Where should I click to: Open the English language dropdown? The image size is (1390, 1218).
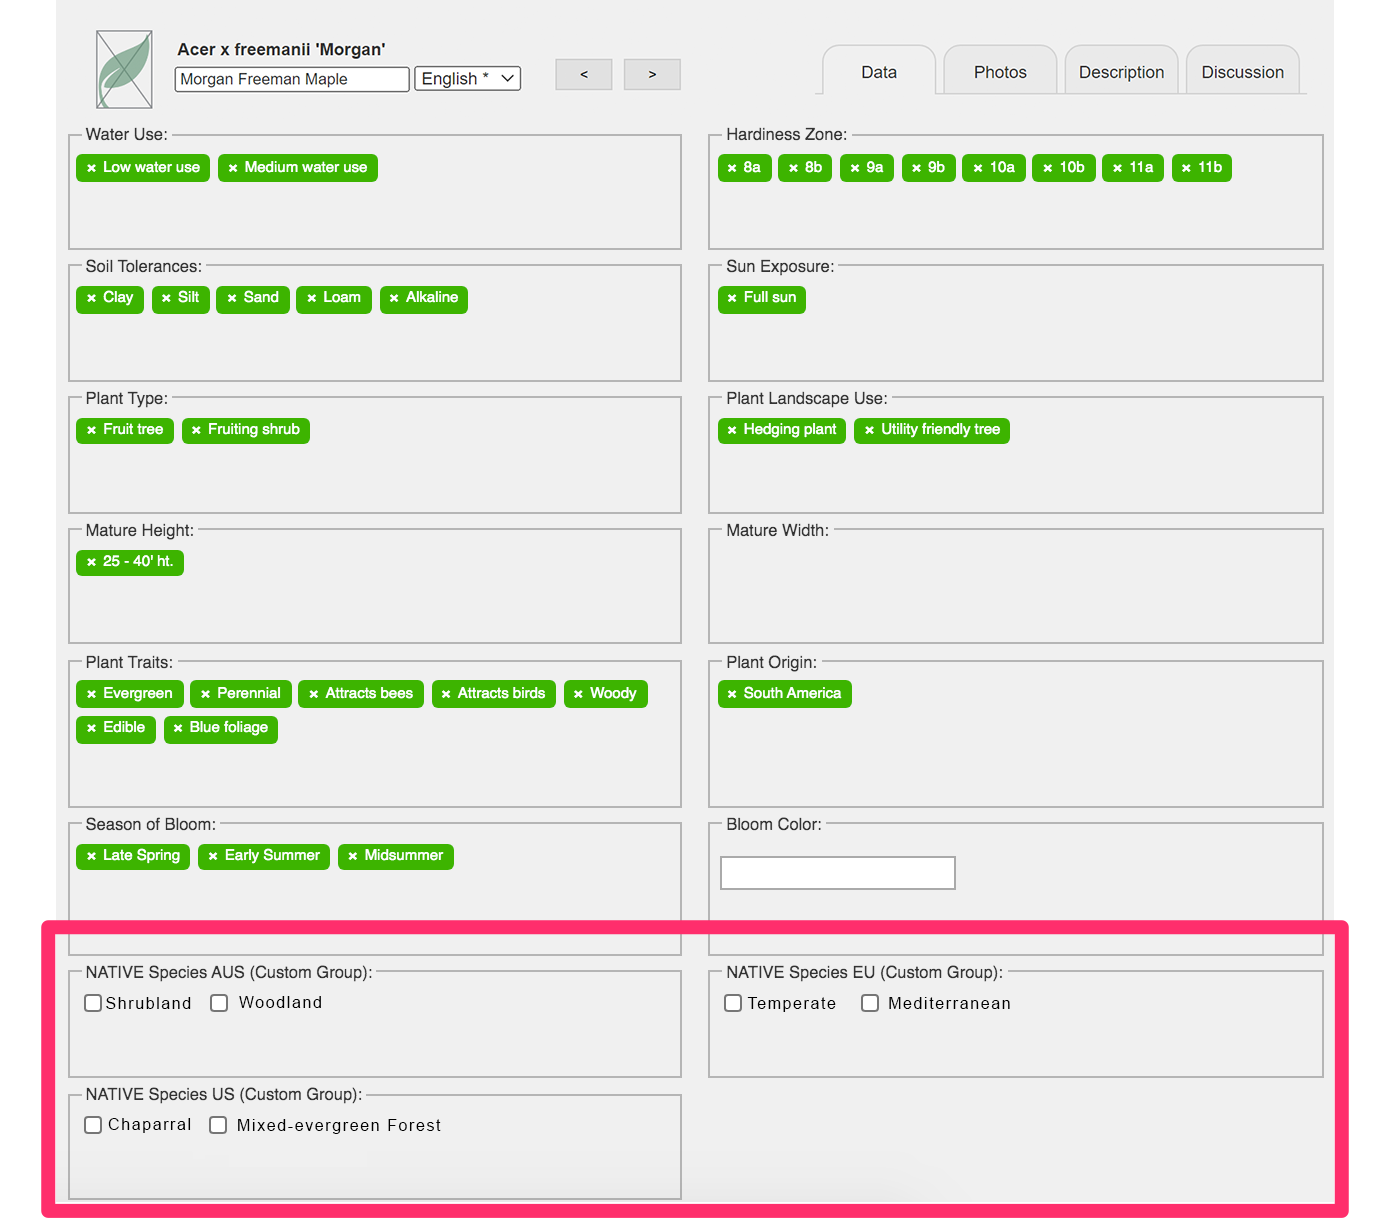[468, 78]
